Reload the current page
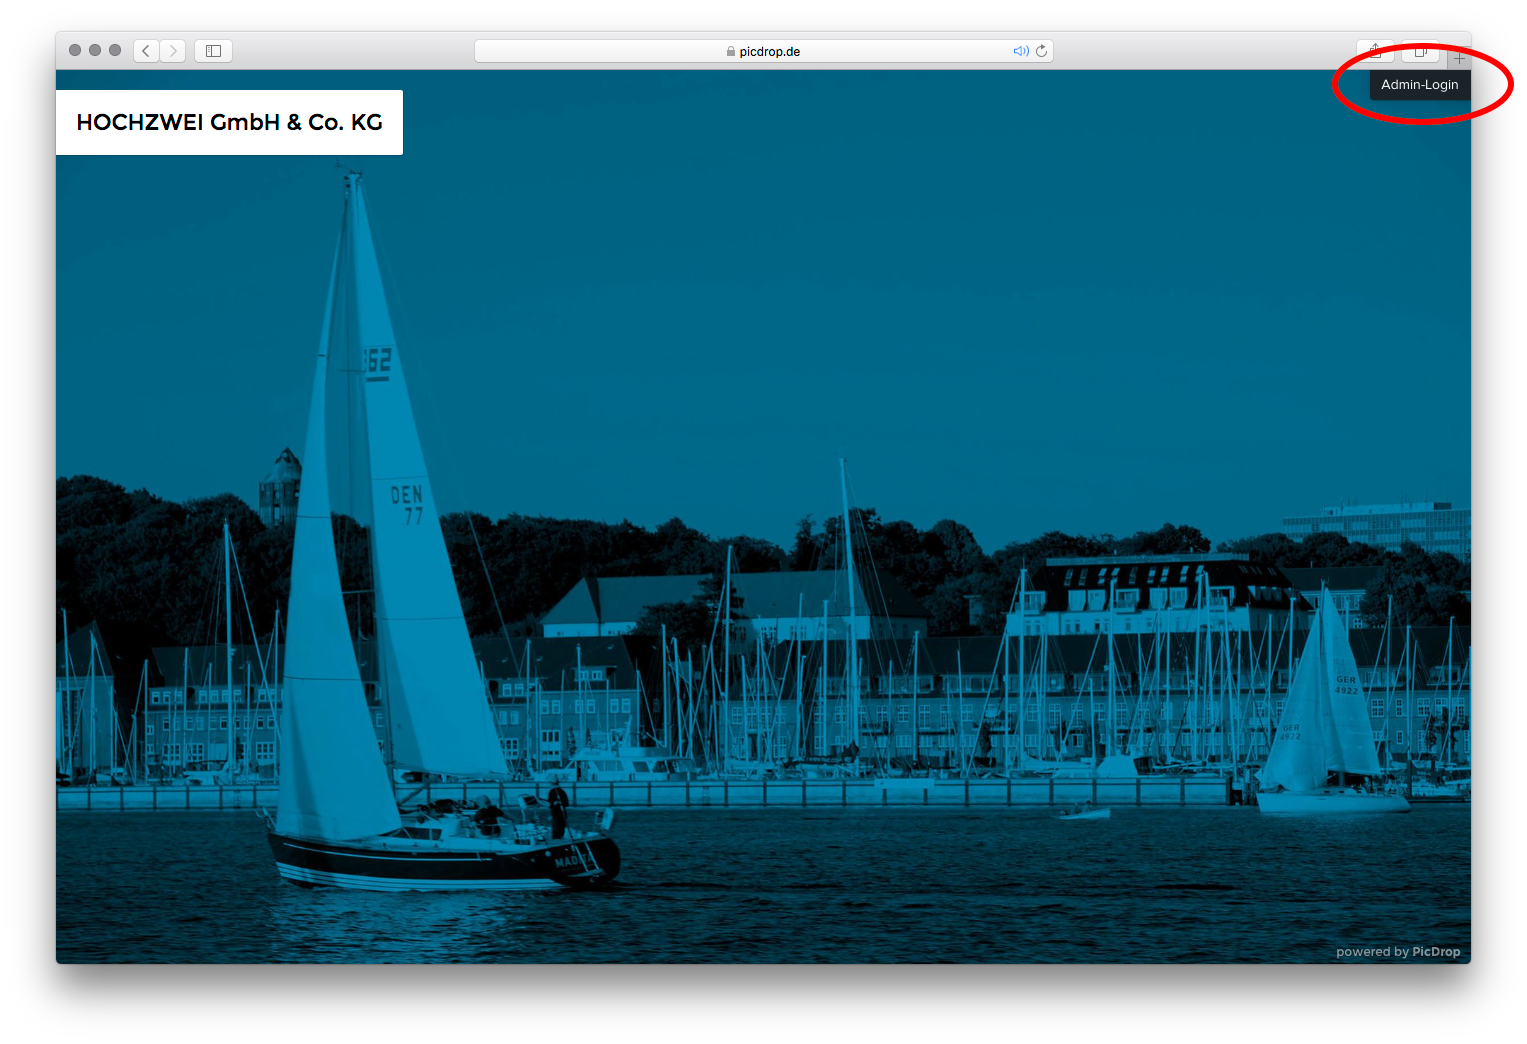The height and width of the screenshot is (1044, 1527). [x=1042, y=51]
